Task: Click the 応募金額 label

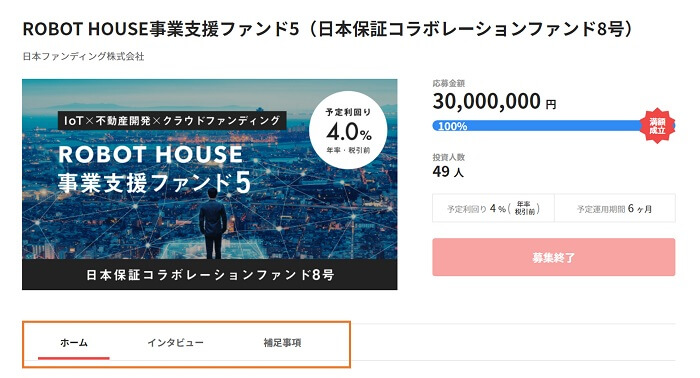Action: pyautogui.click(x=449, y=83)
